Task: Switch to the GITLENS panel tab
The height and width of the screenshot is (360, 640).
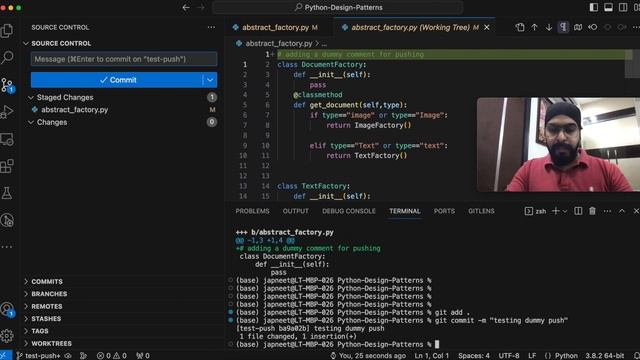Action: tap(481, 211)
